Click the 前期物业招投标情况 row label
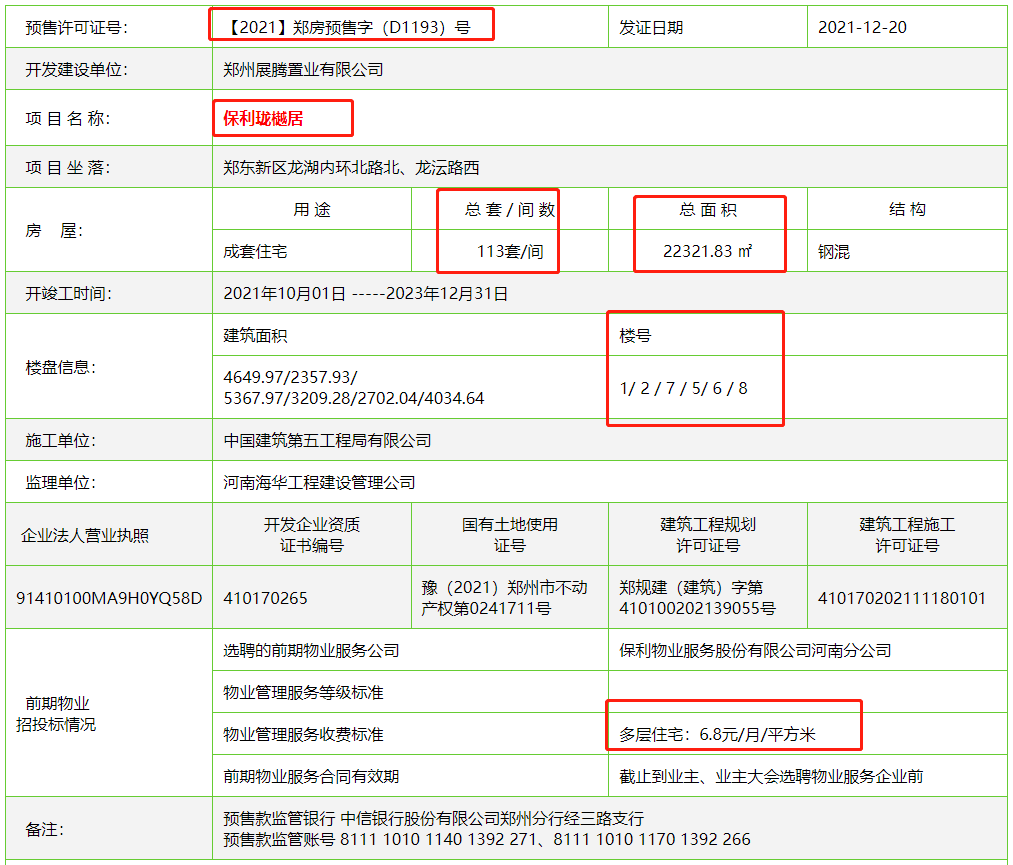Image resolution: width=1013 pixels, height=865 pixels. point(56,713)
